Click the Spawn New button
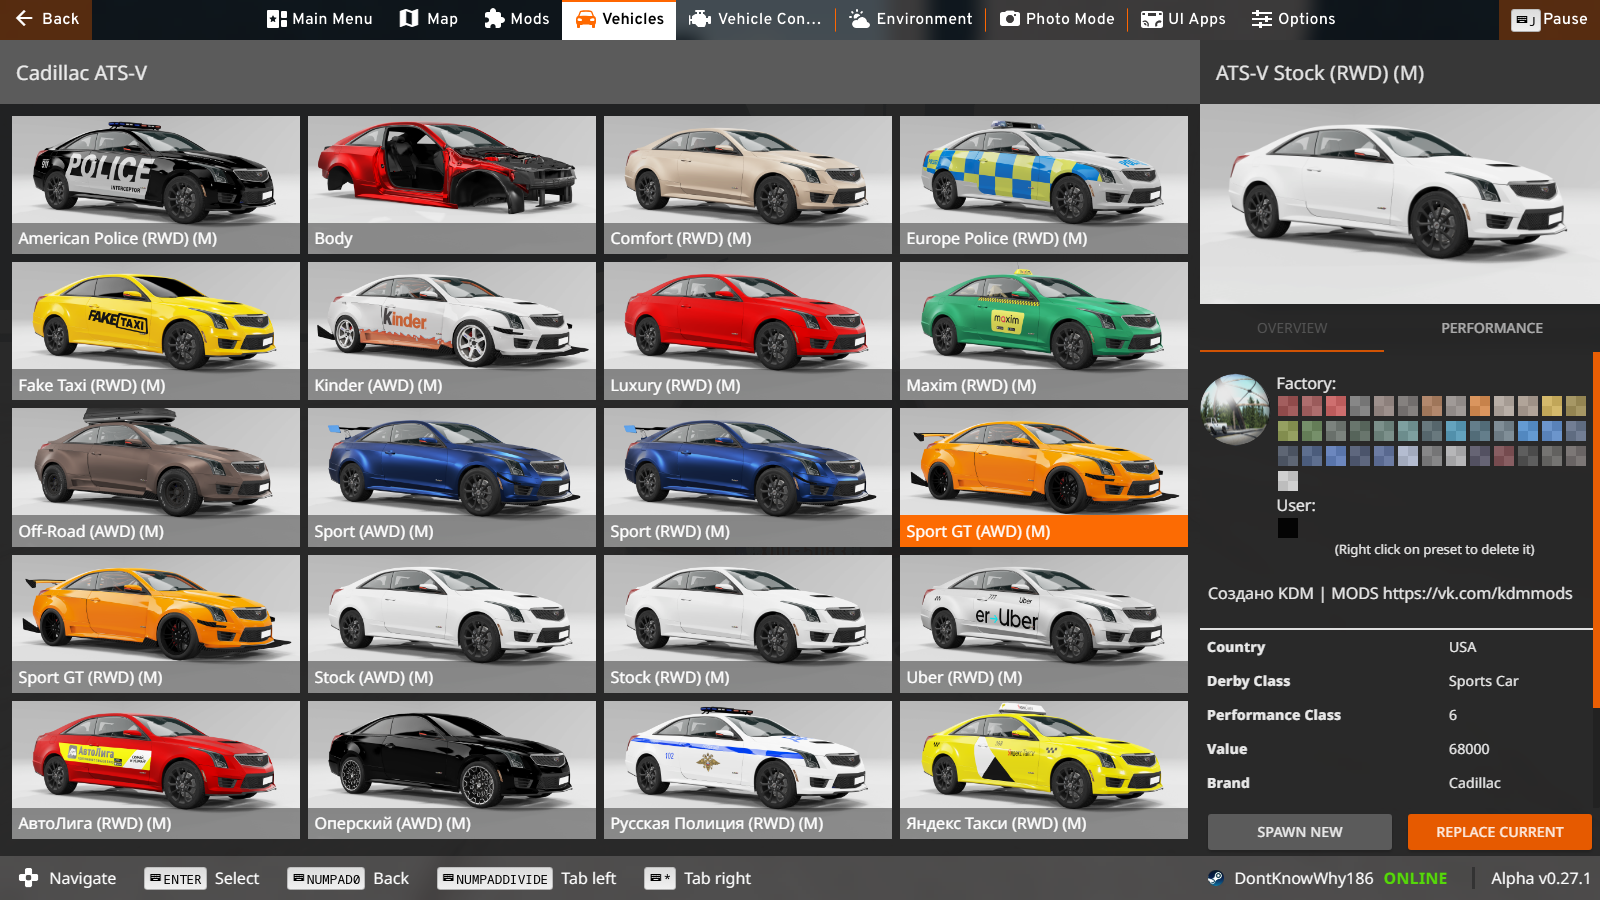 [1299, 832]
